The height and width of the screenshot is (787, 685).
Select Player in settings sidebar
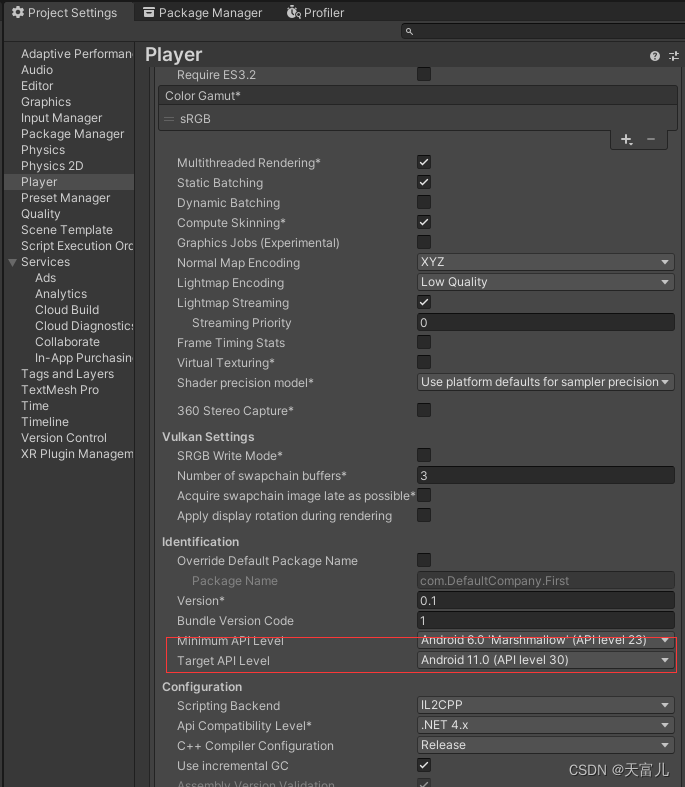(69, 182)
